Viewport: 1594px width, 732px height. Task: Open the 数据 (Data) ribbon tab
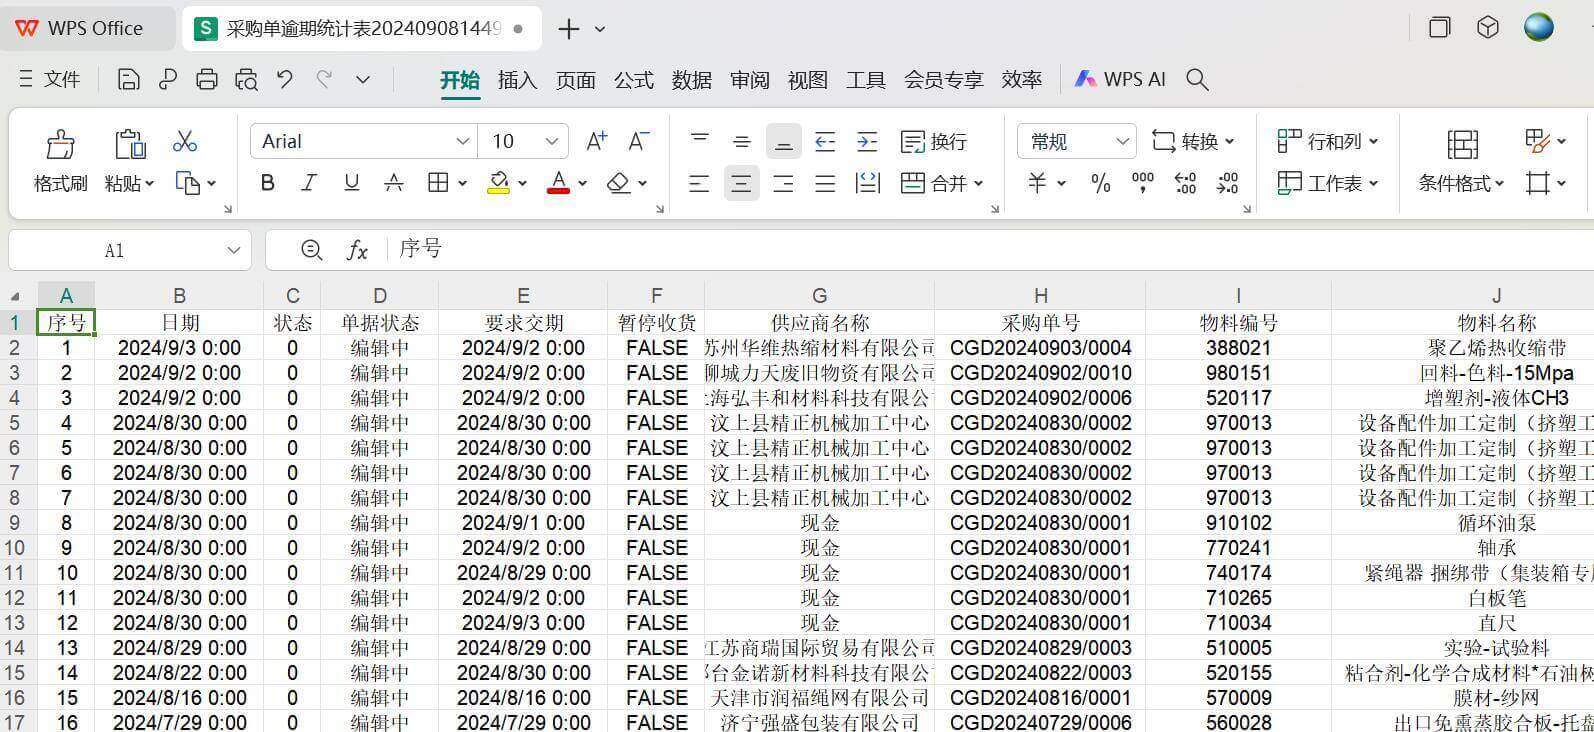(x=691, y=80)
